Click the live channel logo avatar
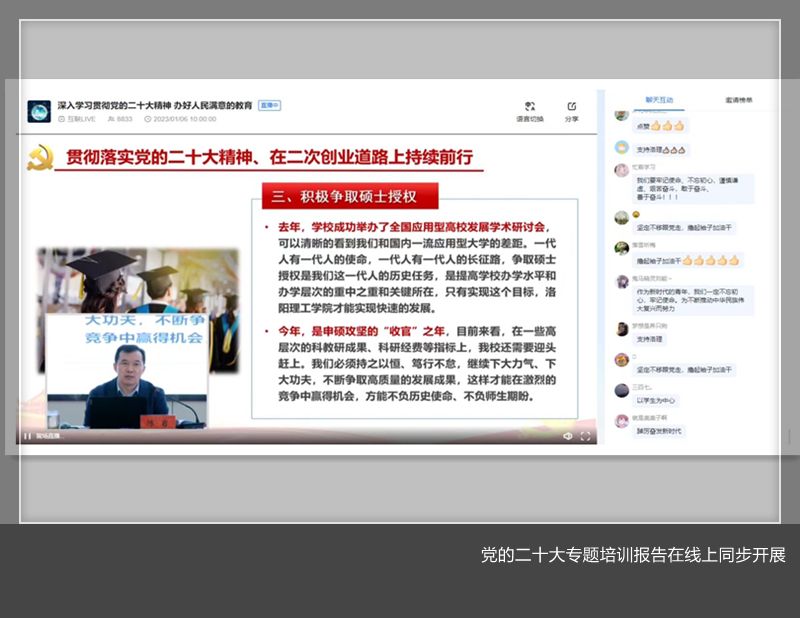Image resolution: width=800 pixels, height=618 pixels. point(39,111)
